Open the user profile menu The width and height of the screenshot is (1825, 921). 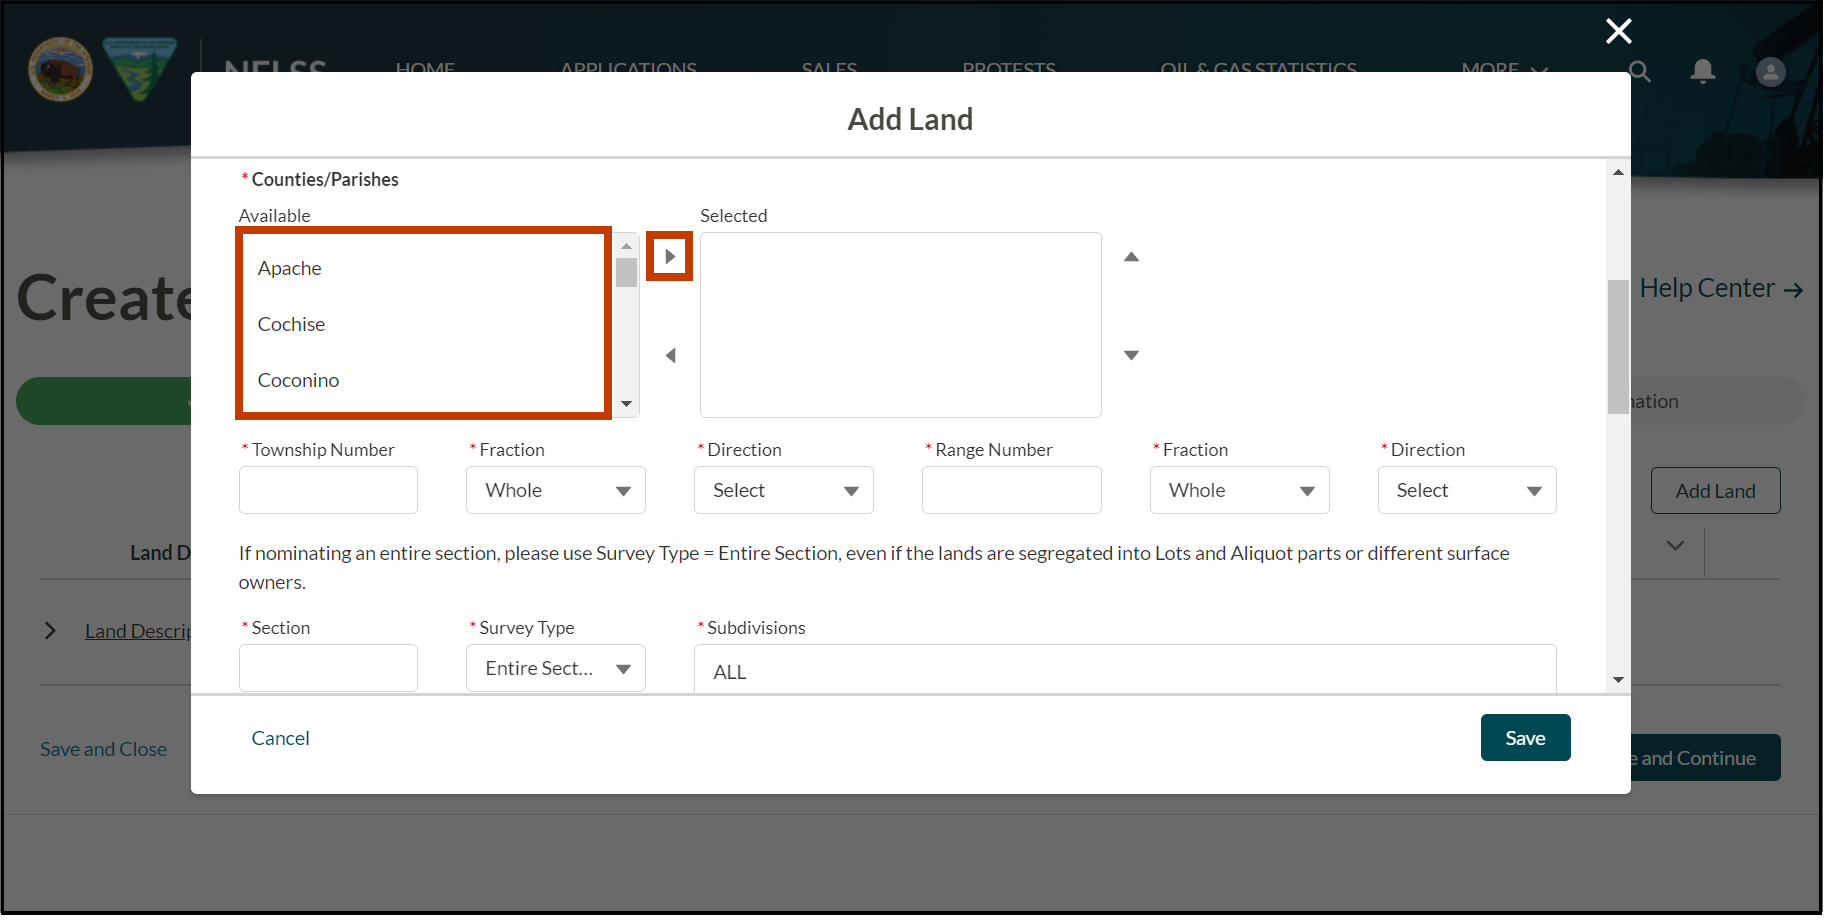click(1769, 71)
